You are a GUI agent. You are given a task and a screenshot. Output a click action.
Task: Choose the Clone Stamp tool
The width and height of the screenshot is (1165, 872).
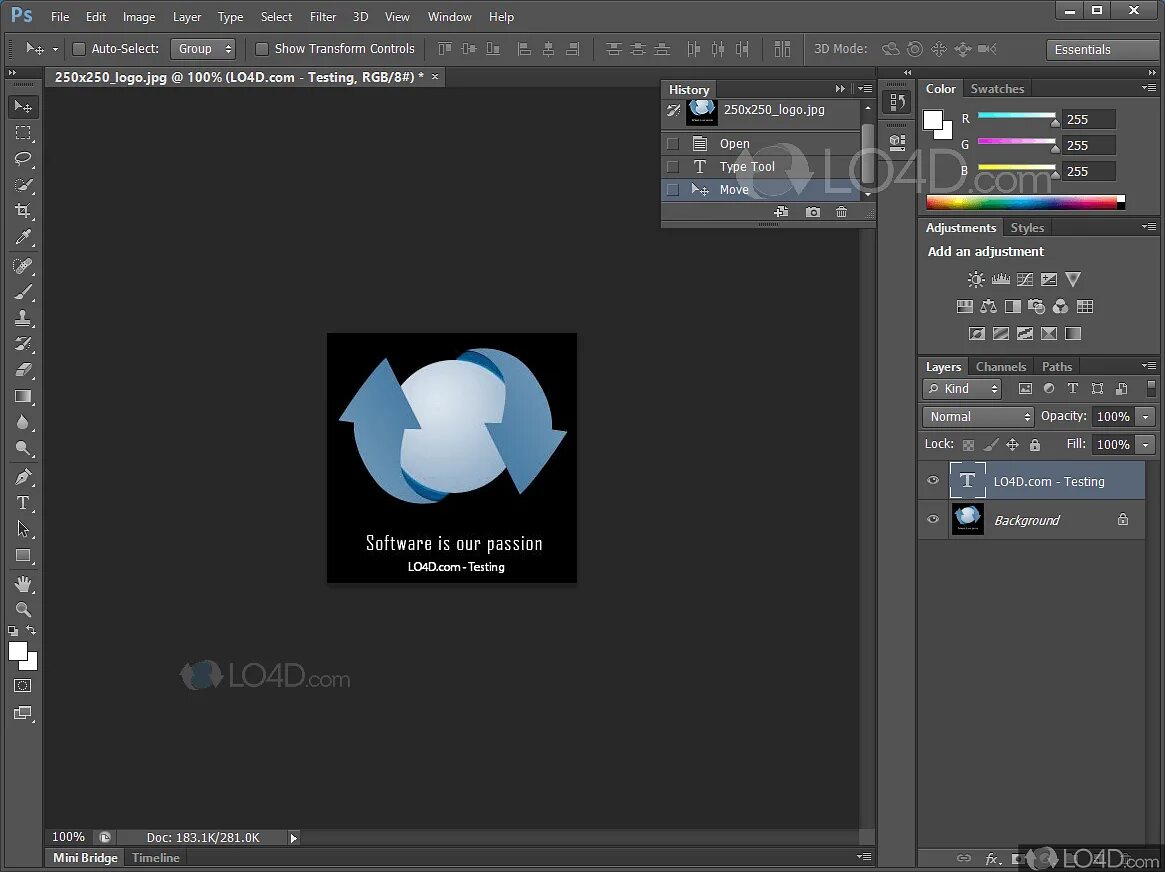23,318
